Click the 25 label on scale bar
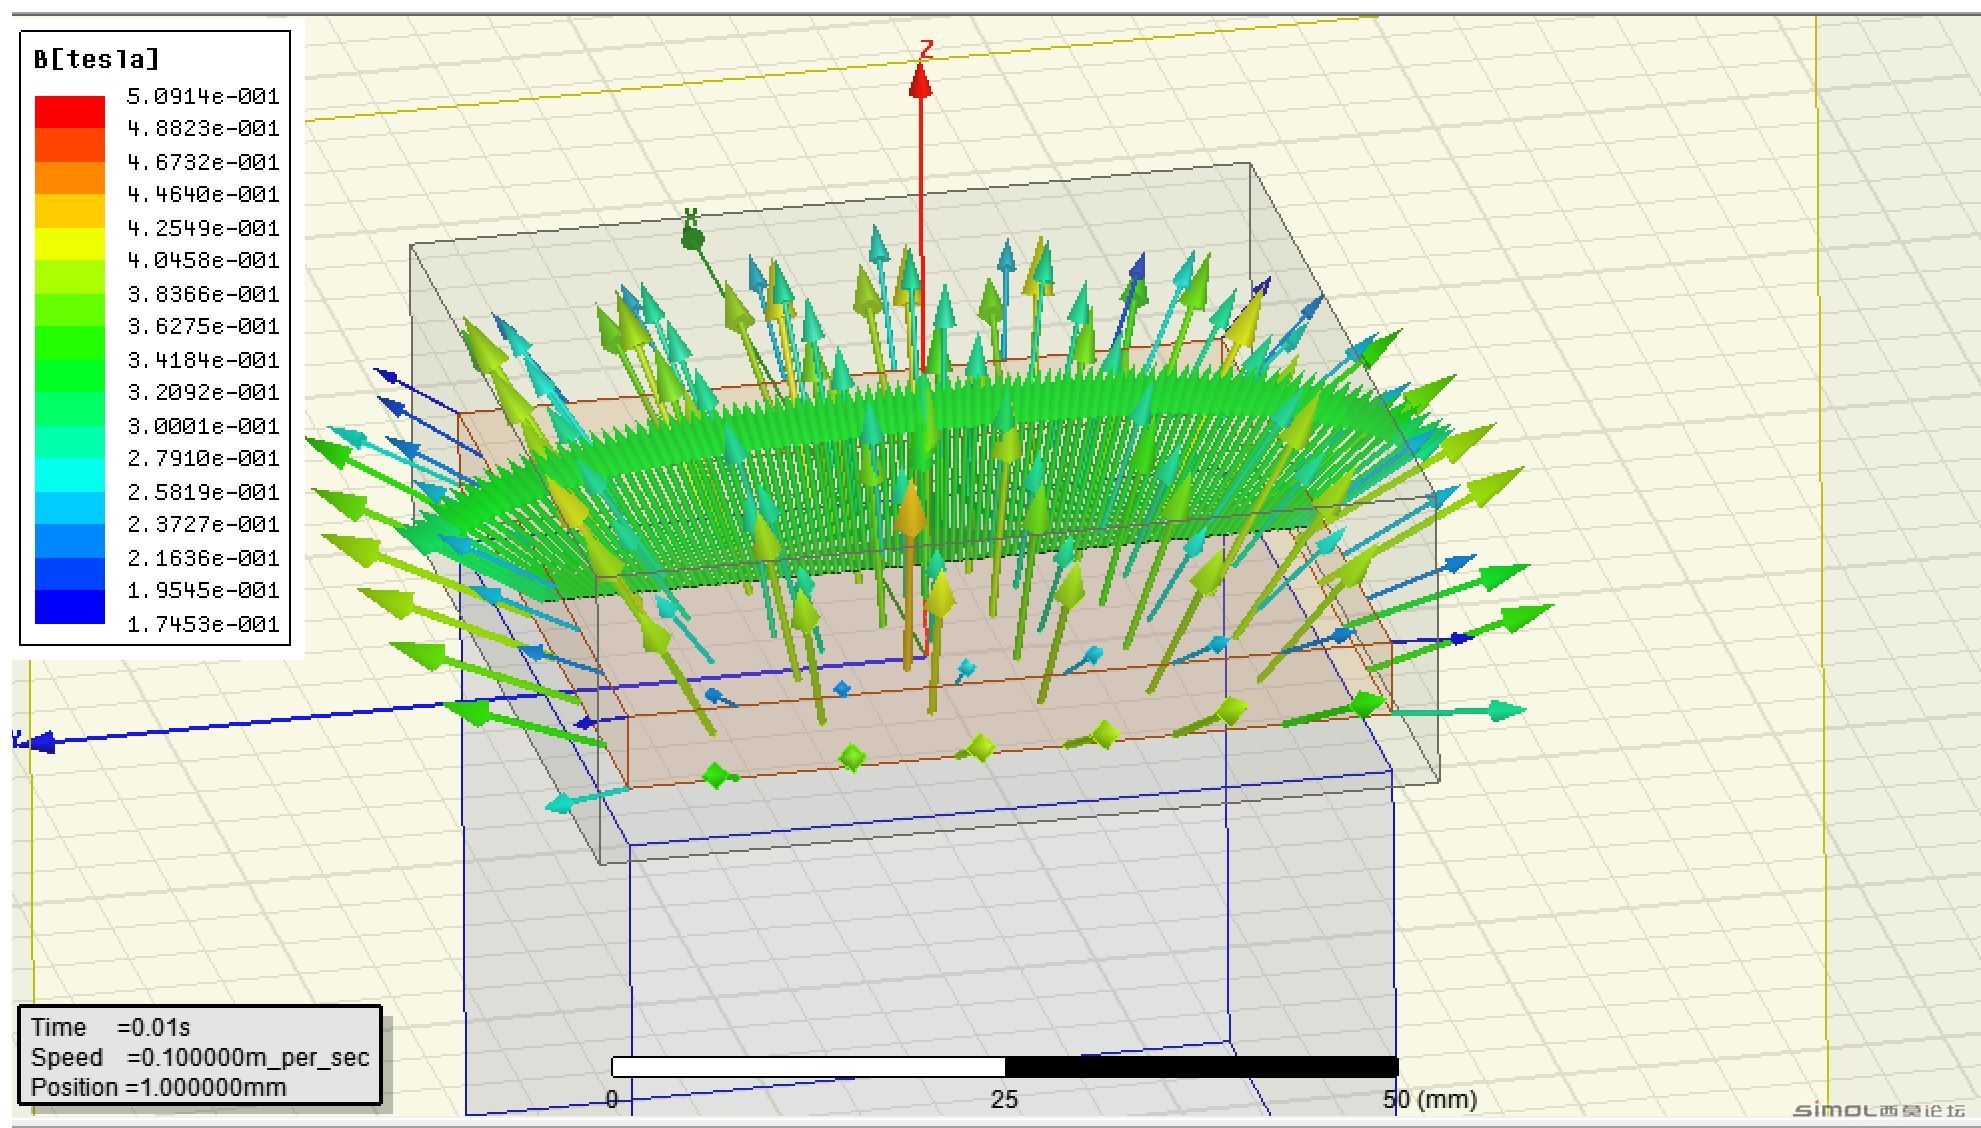1981x1128 pixels. (x=1004, y=1100)
